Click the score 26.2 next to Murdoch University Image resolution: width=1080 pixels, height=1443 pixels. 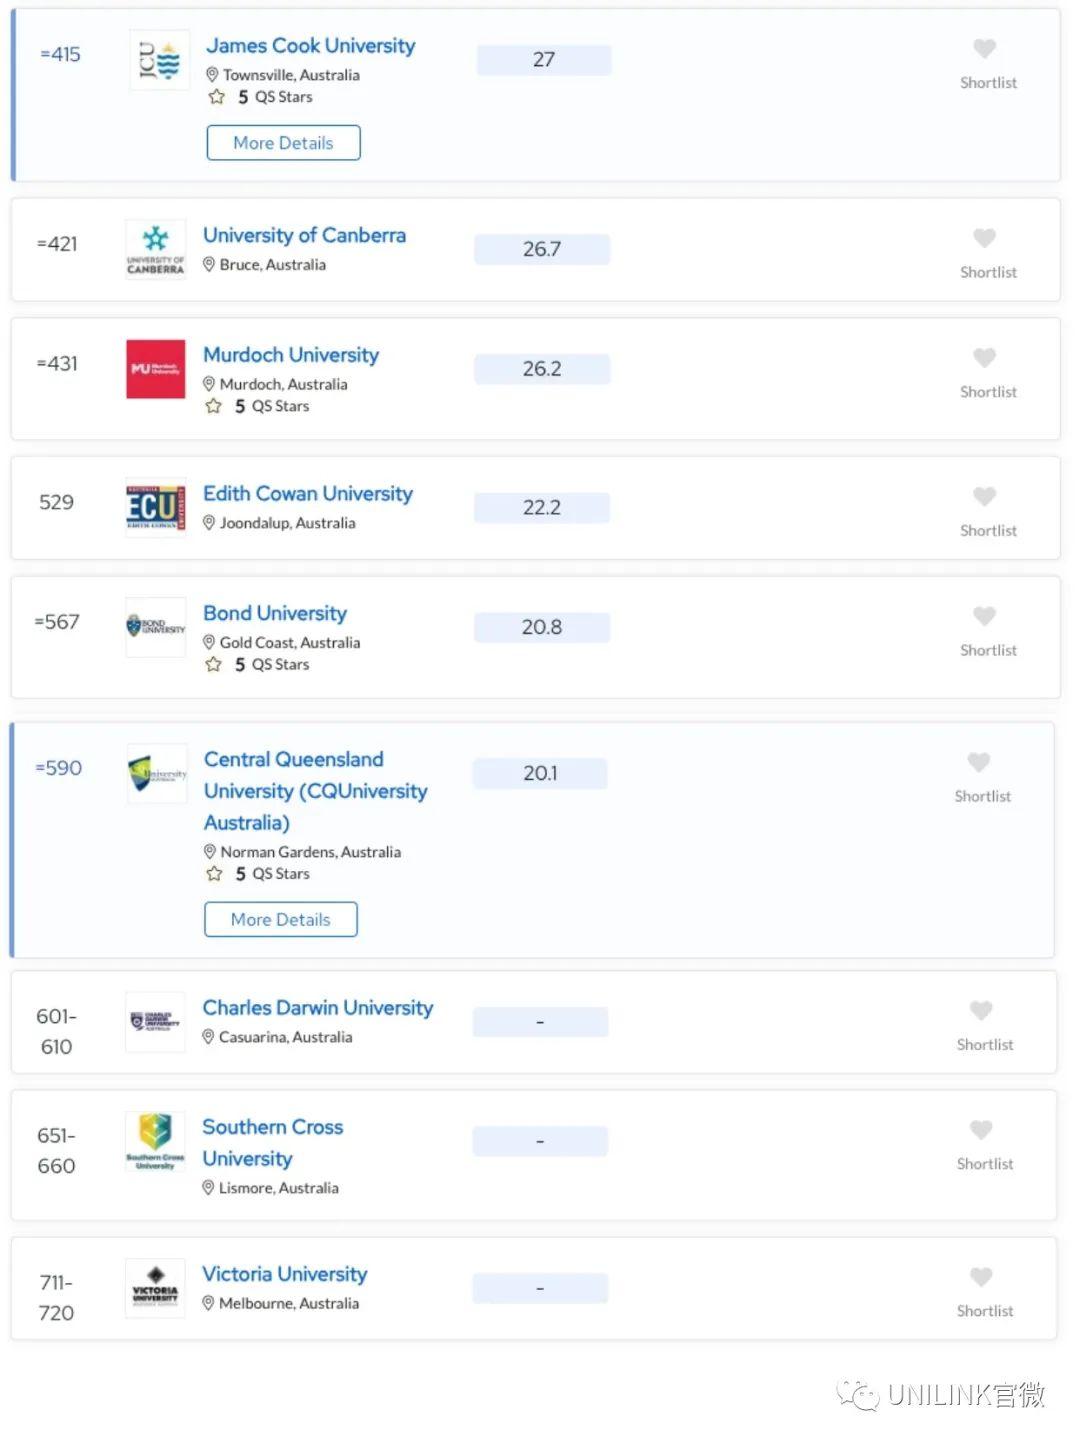541,368
